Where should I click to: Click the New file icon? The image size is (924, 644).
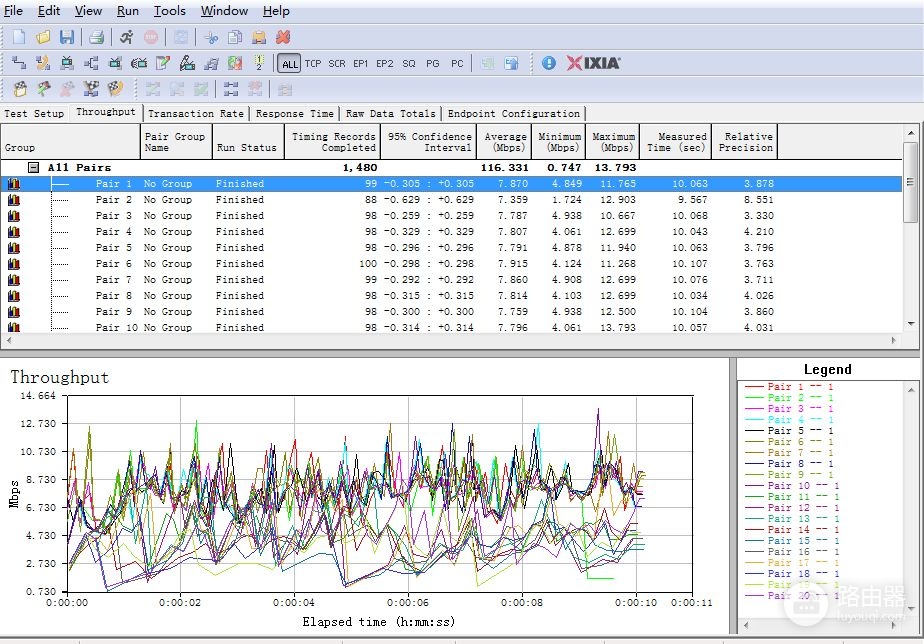click(19, 37)
